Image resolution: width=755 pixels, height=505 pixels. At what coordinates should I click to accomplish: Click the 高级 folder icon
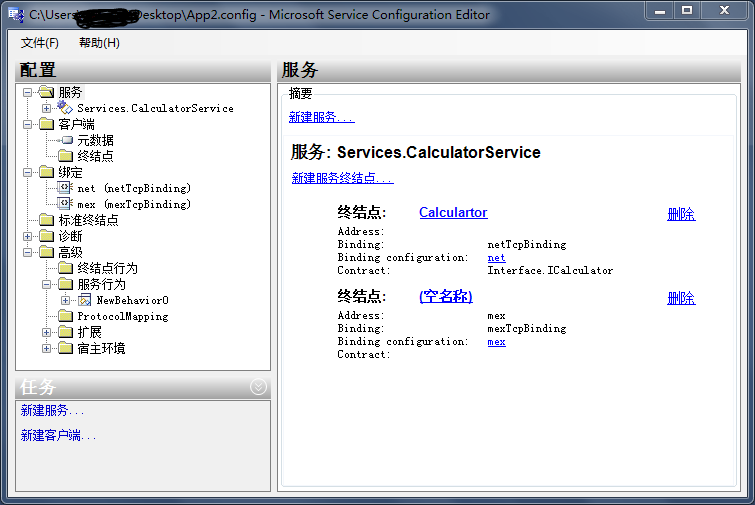(x=46, y=252)
